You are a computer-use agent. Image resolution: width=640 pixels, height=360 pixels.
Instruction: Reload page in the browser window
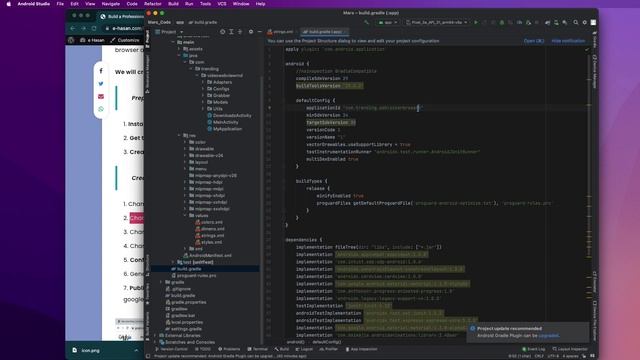(x=94, y=28)
